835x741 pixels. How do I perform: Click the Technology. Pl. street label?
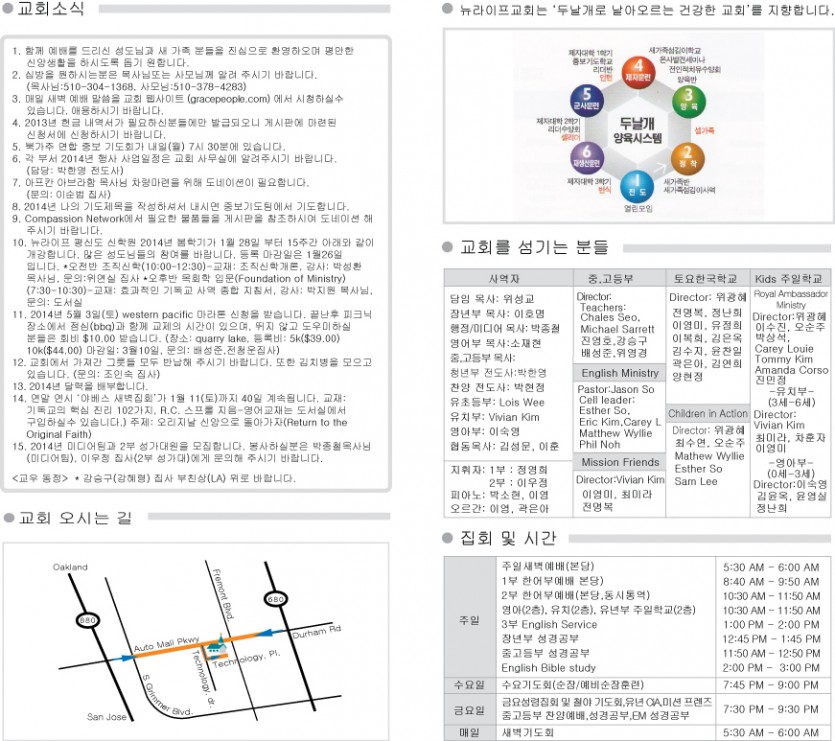pos(246,659)
